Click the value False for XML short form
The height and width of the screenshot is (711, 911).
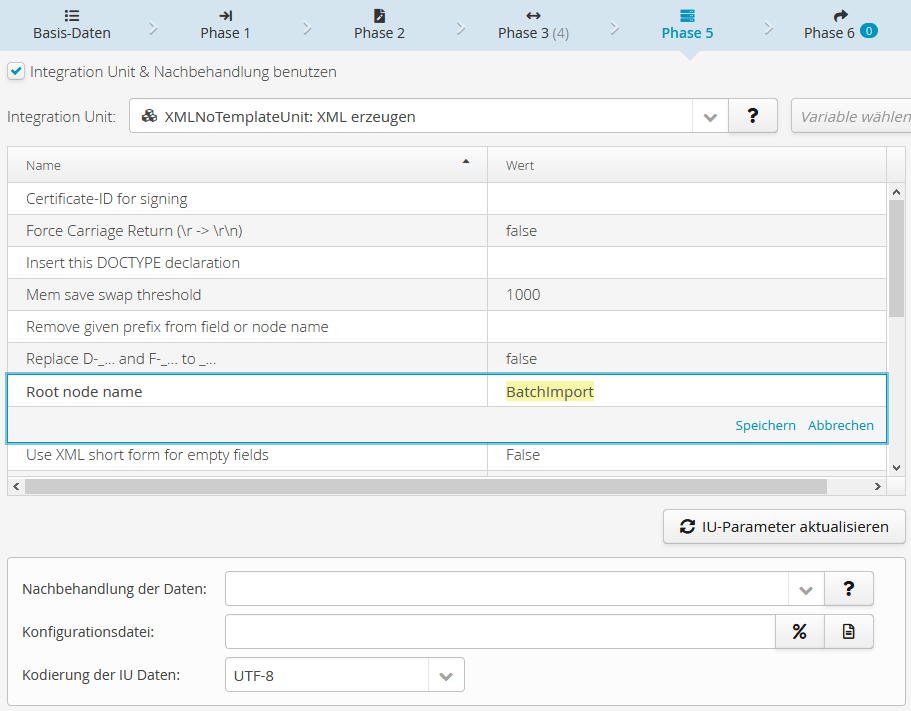(522, 455)
